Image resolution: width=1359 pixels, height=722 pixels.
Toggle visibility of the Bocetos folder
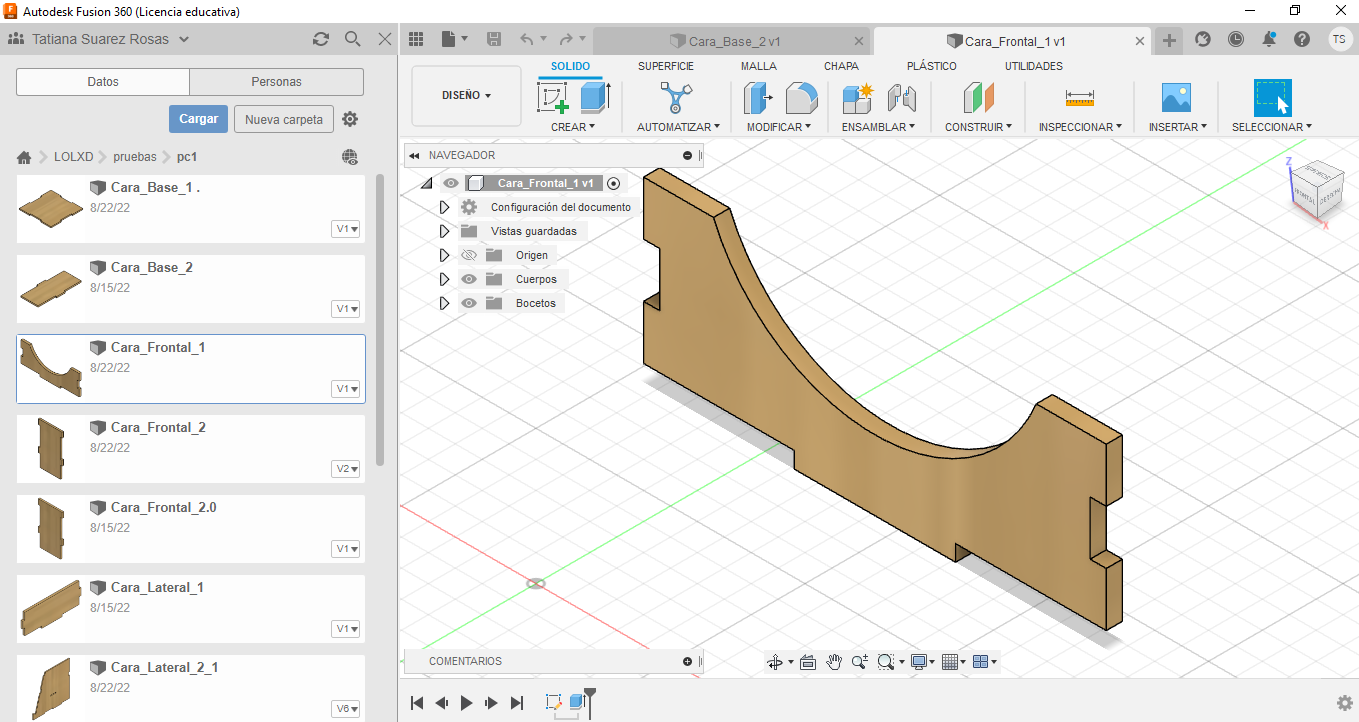[x=468, y=303]
